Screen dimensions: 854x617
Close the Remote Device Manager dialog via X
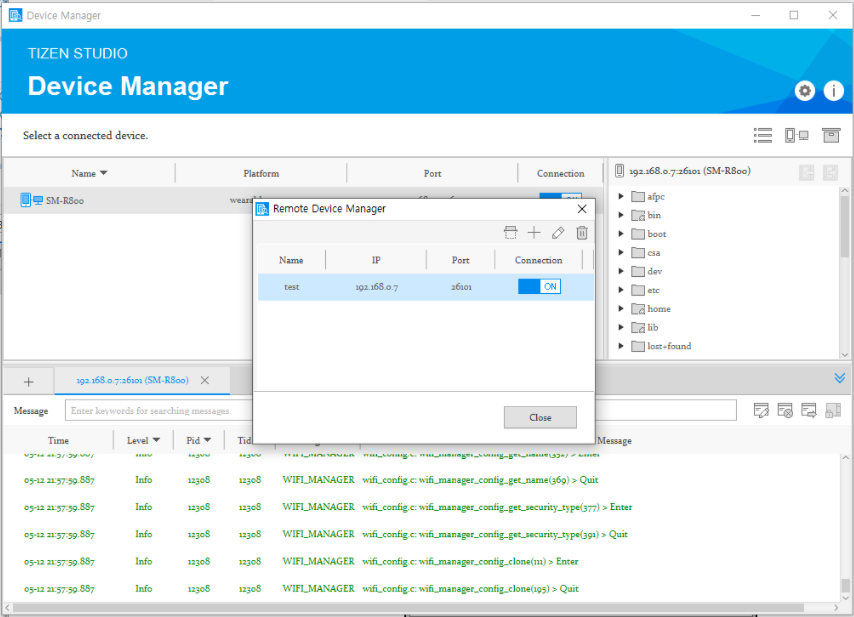pos(582,209)
